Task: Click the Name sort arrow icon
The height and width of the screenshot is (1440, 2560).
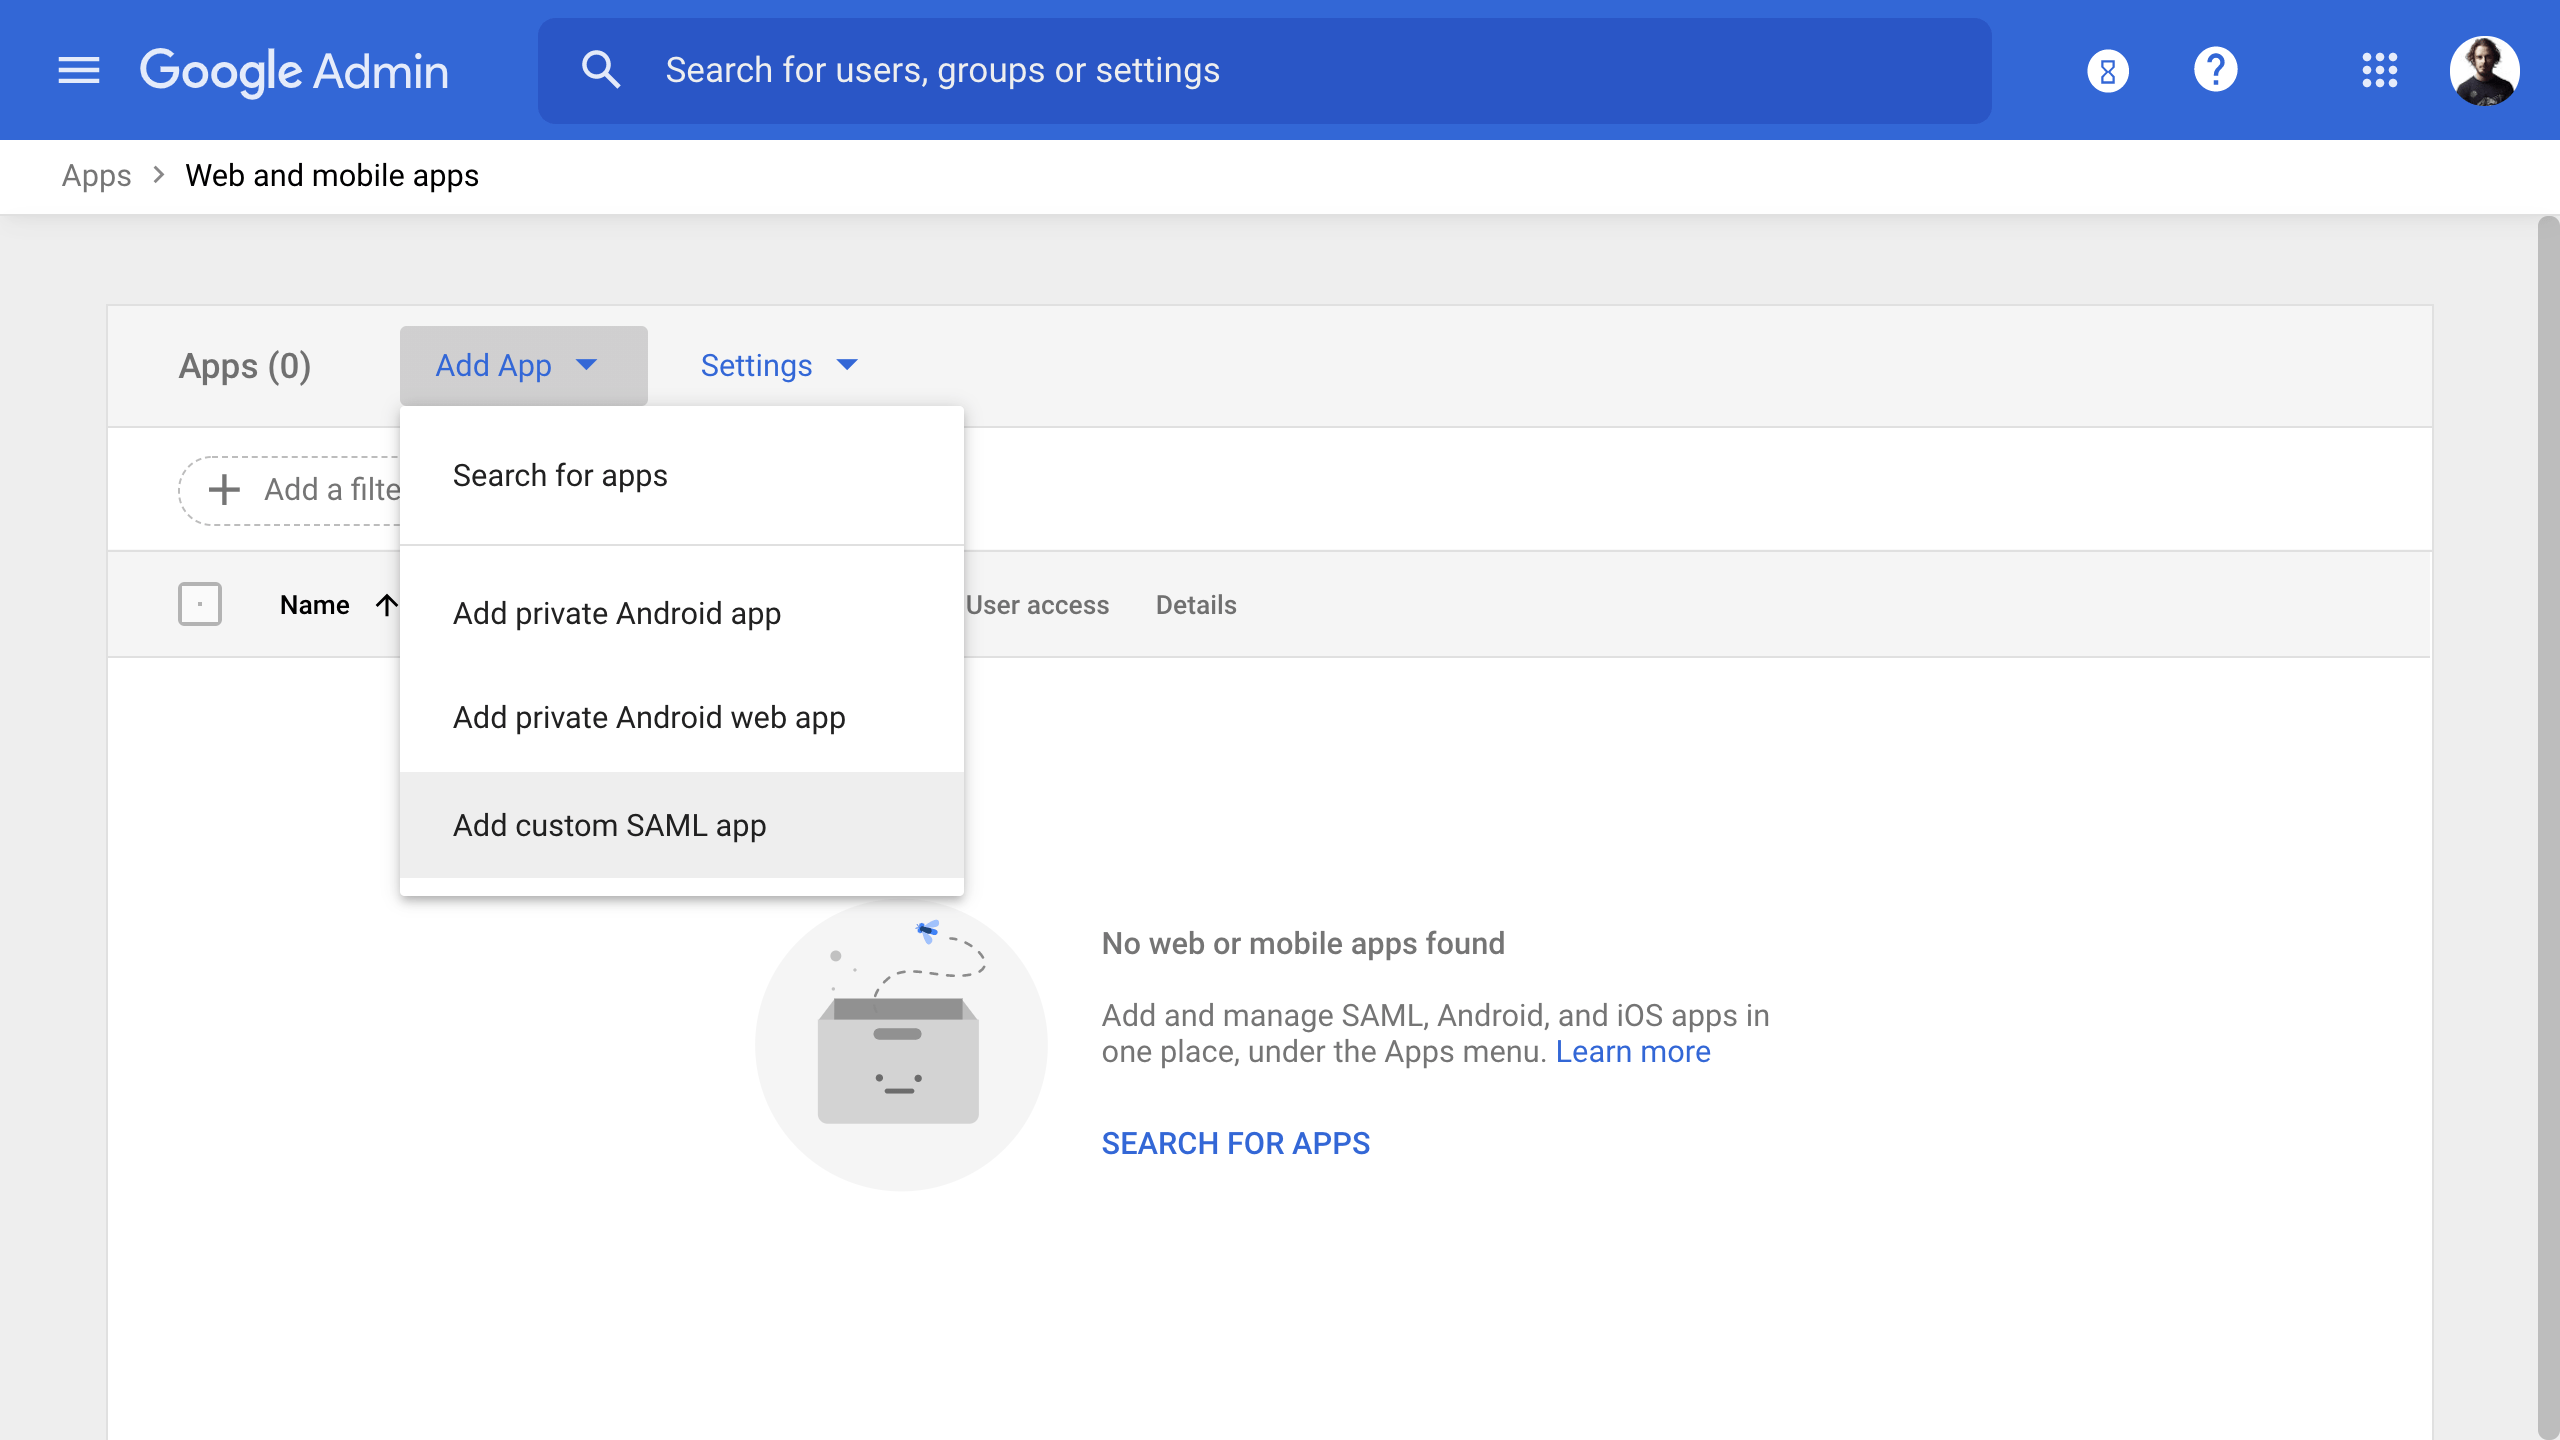Action: (387, 605)
